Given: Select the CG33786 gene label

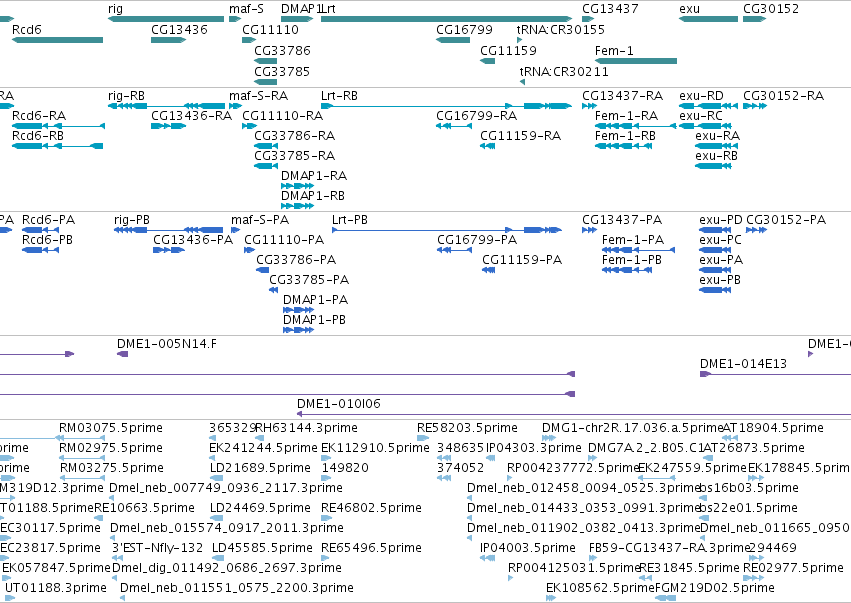Looking at the screenshot, I should coord(282,50).
